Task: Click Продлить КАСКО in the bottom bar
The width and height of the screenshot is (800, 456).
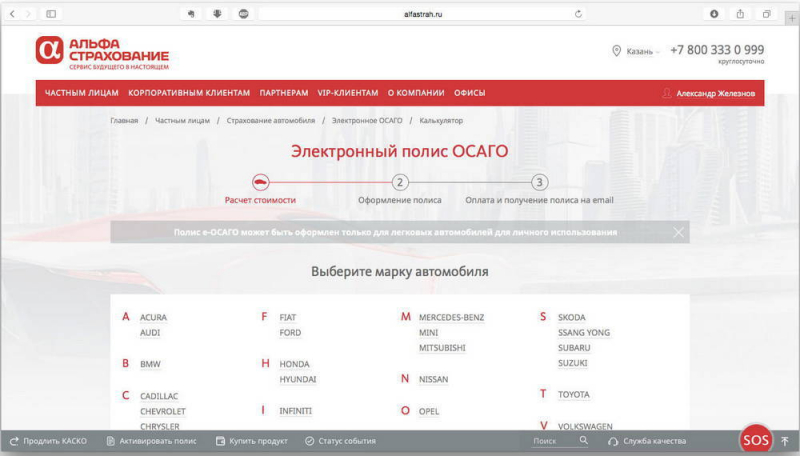Action: tap(48, 441)
